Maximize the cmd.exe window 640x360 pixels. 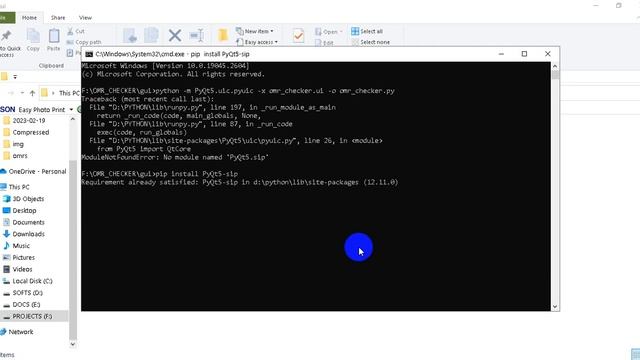[x=524, y=54]
